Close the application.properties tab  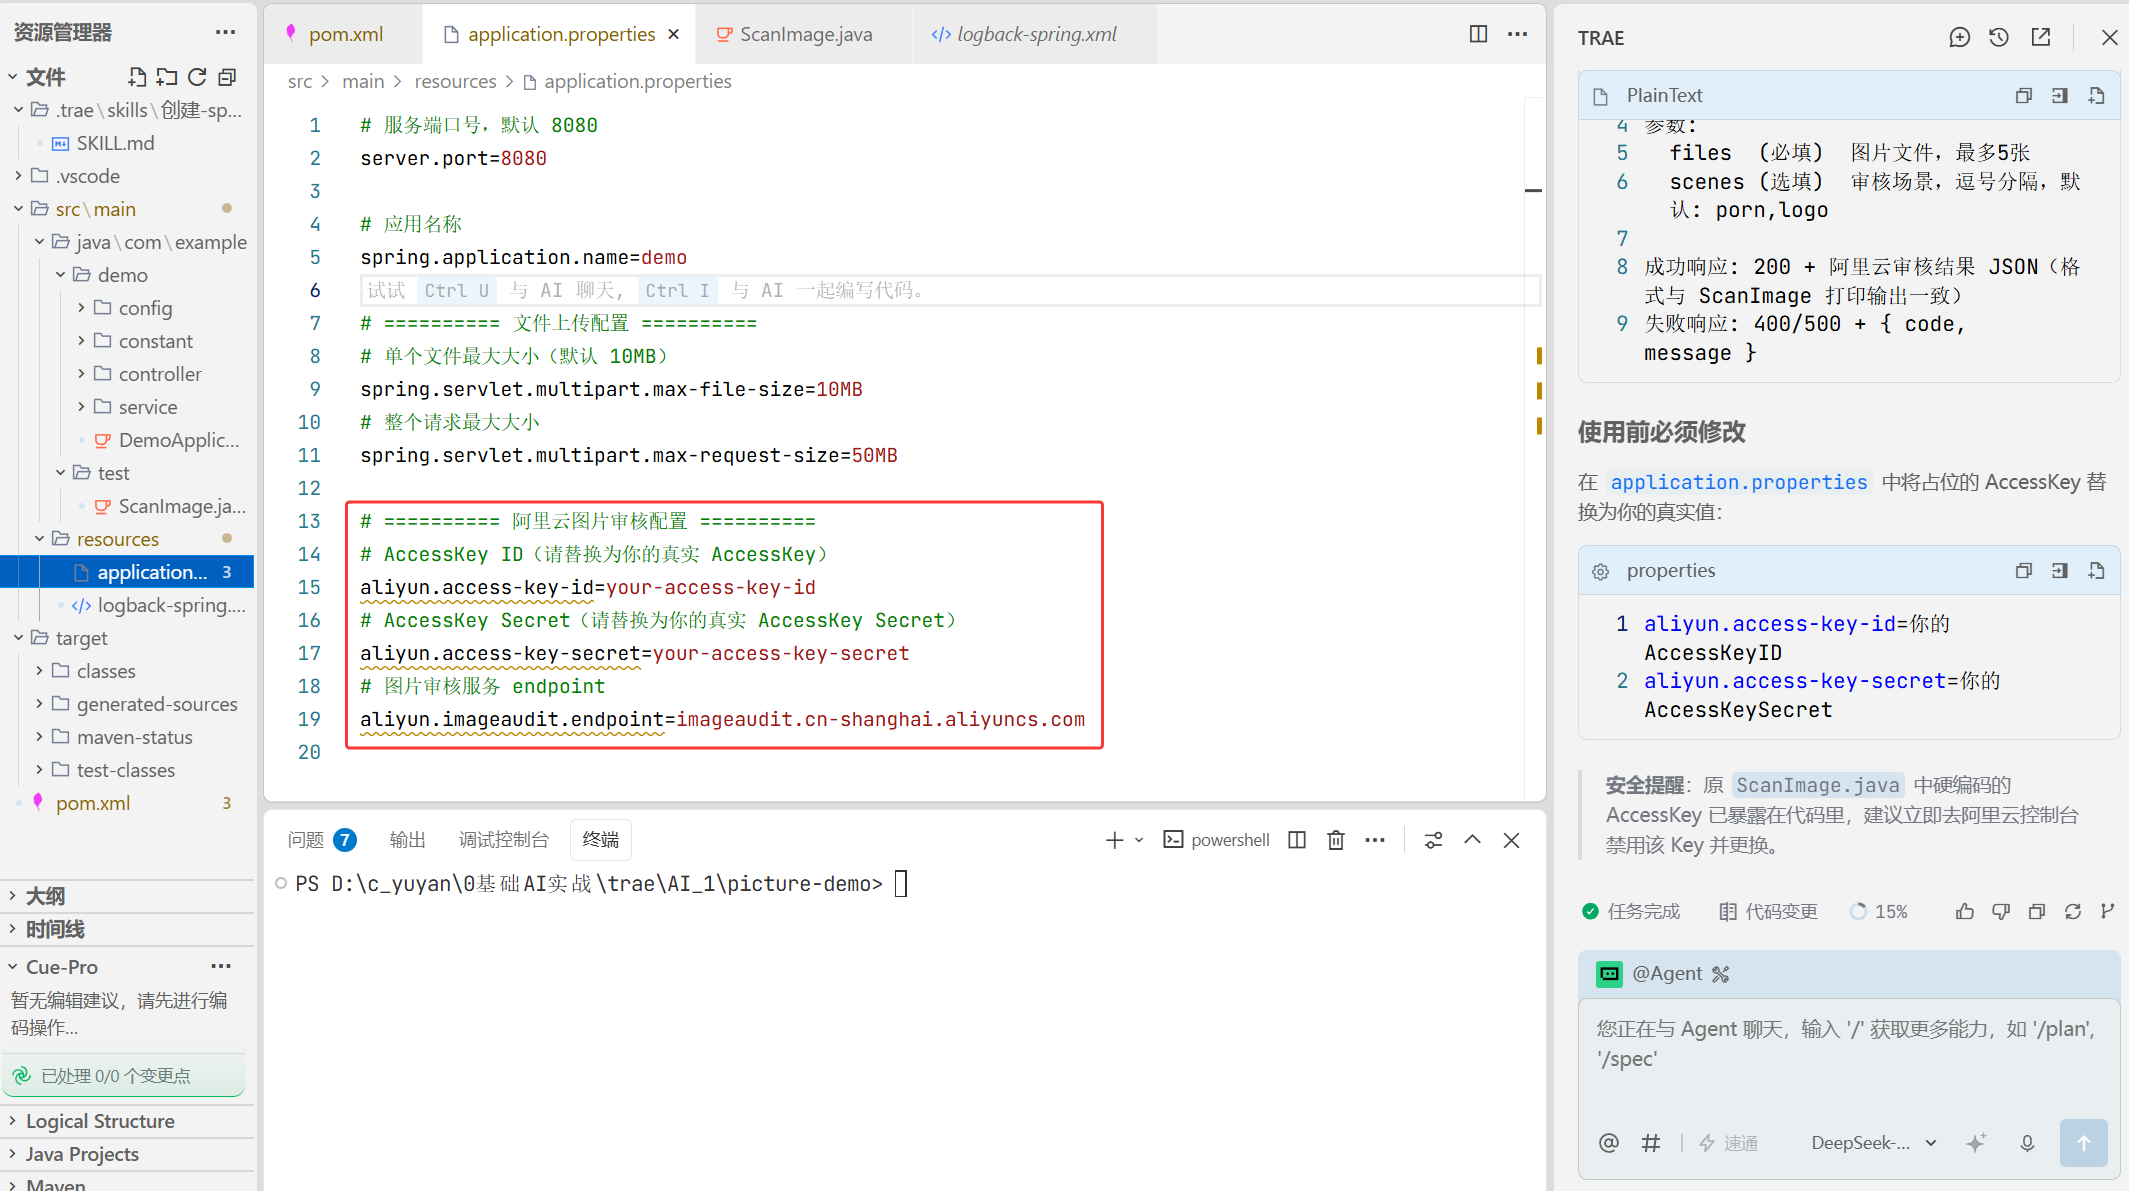(x=674, y=34)
